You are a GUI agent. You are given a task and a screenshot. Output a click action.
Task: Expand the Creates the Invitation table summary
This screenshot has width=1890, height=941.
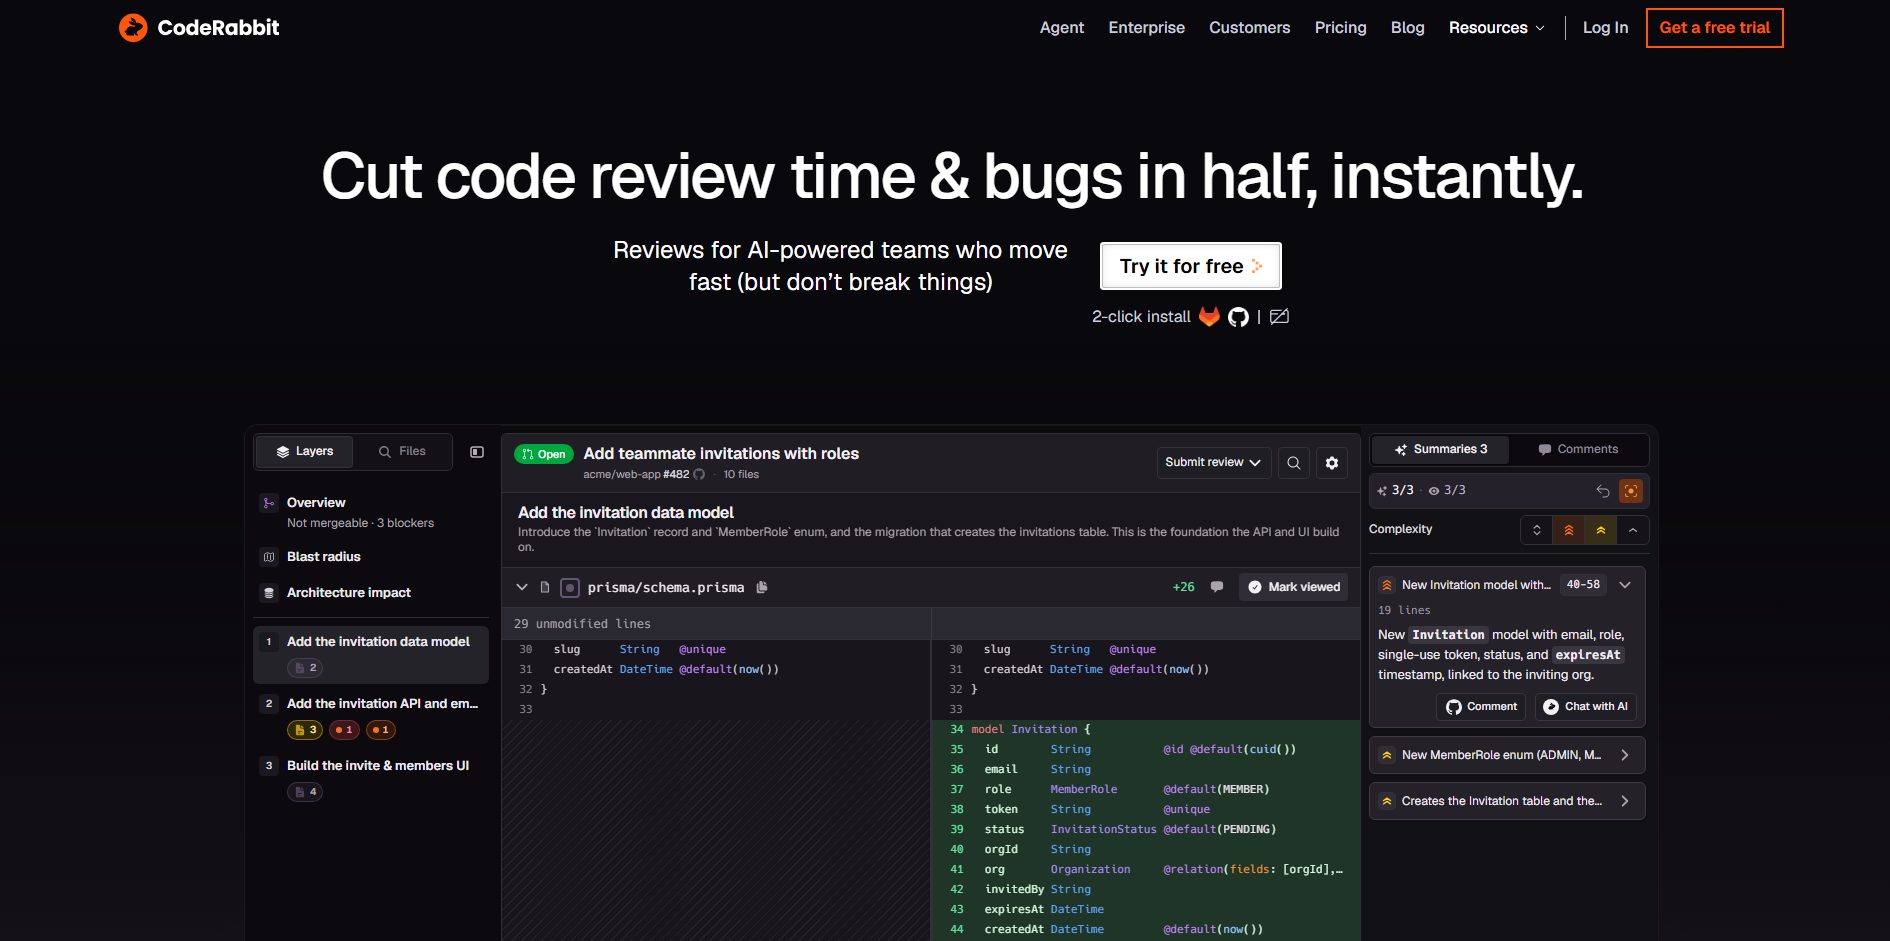click(1625, 801)
